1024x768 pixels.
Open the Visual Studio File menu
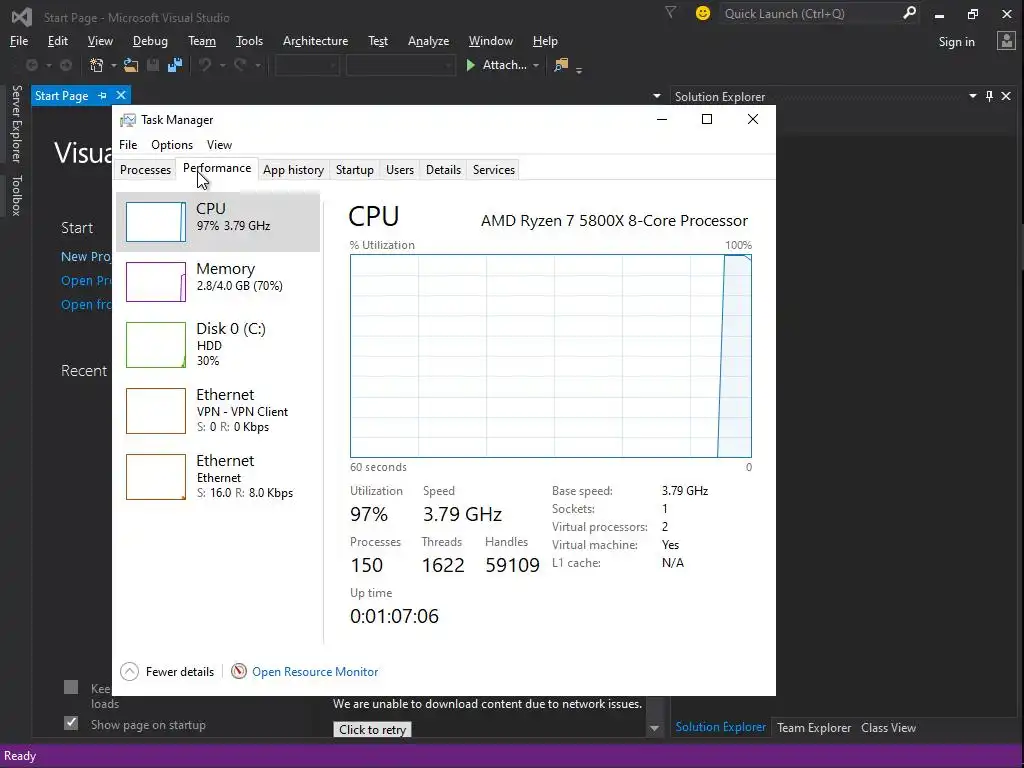[19, 41]
